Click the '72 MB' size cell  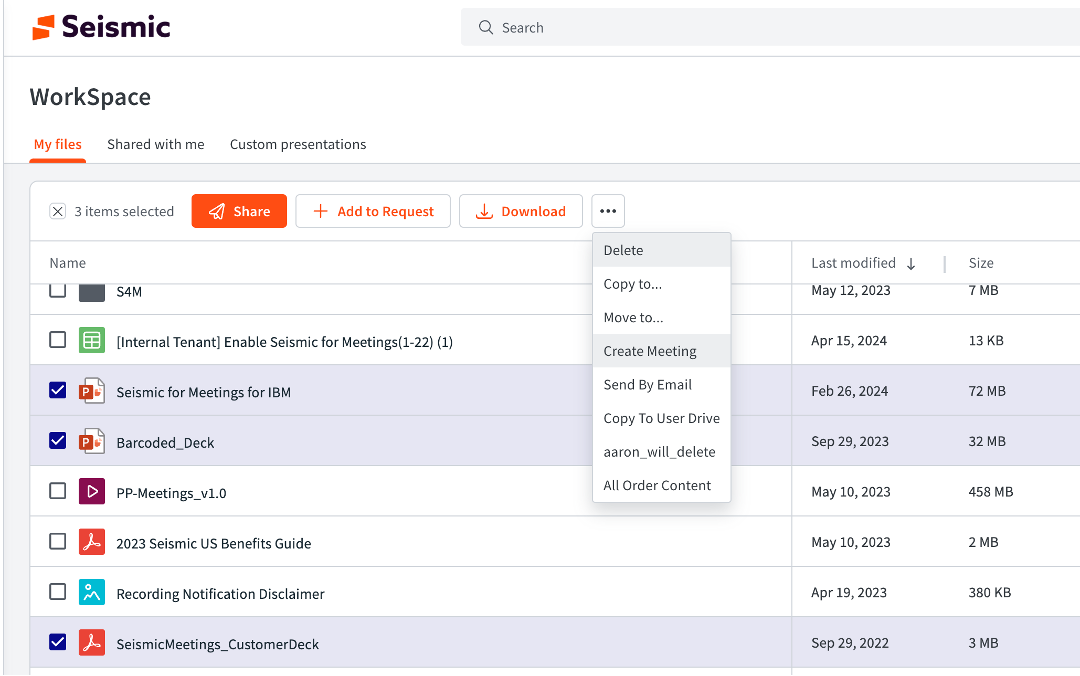point(987,391)
